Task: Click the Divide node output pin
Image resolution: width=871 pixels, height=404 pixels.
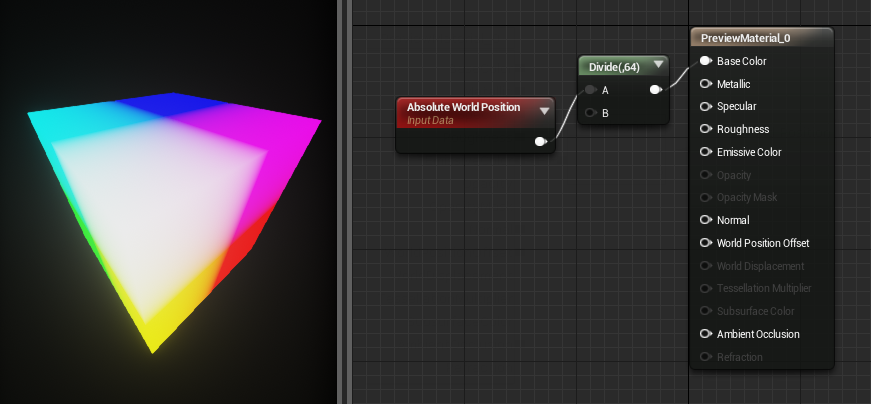Action: 655,89
